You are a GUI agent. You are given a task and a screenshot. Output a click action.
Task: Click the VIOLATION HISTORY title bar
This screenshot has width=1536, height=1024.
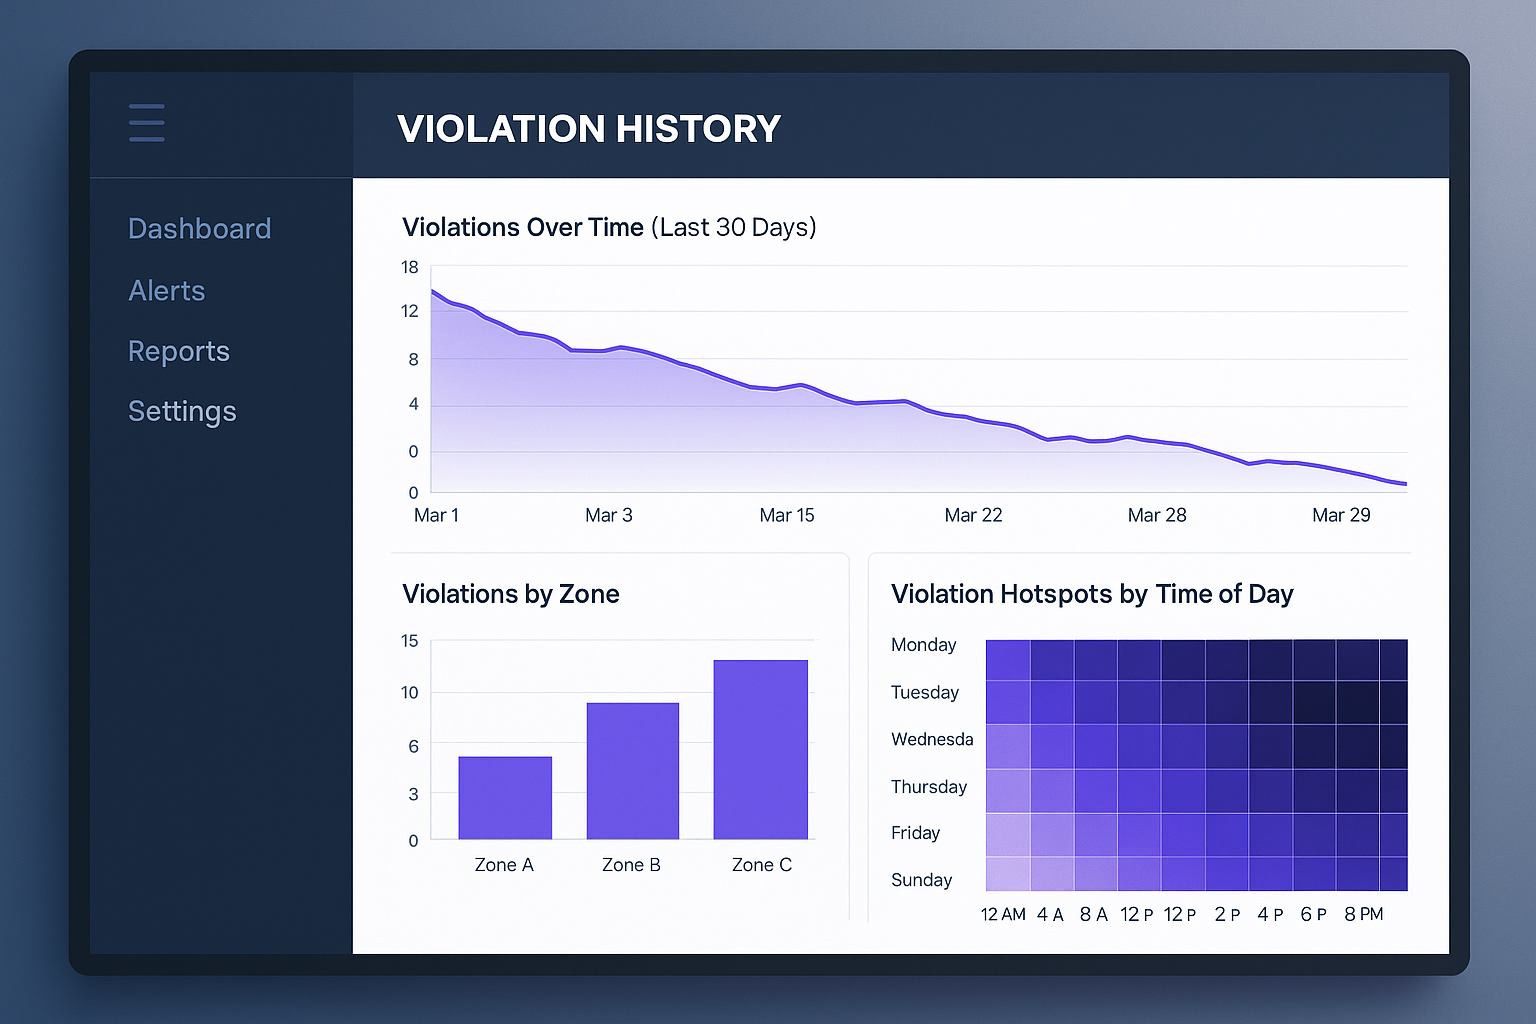[x=588, y=128]
